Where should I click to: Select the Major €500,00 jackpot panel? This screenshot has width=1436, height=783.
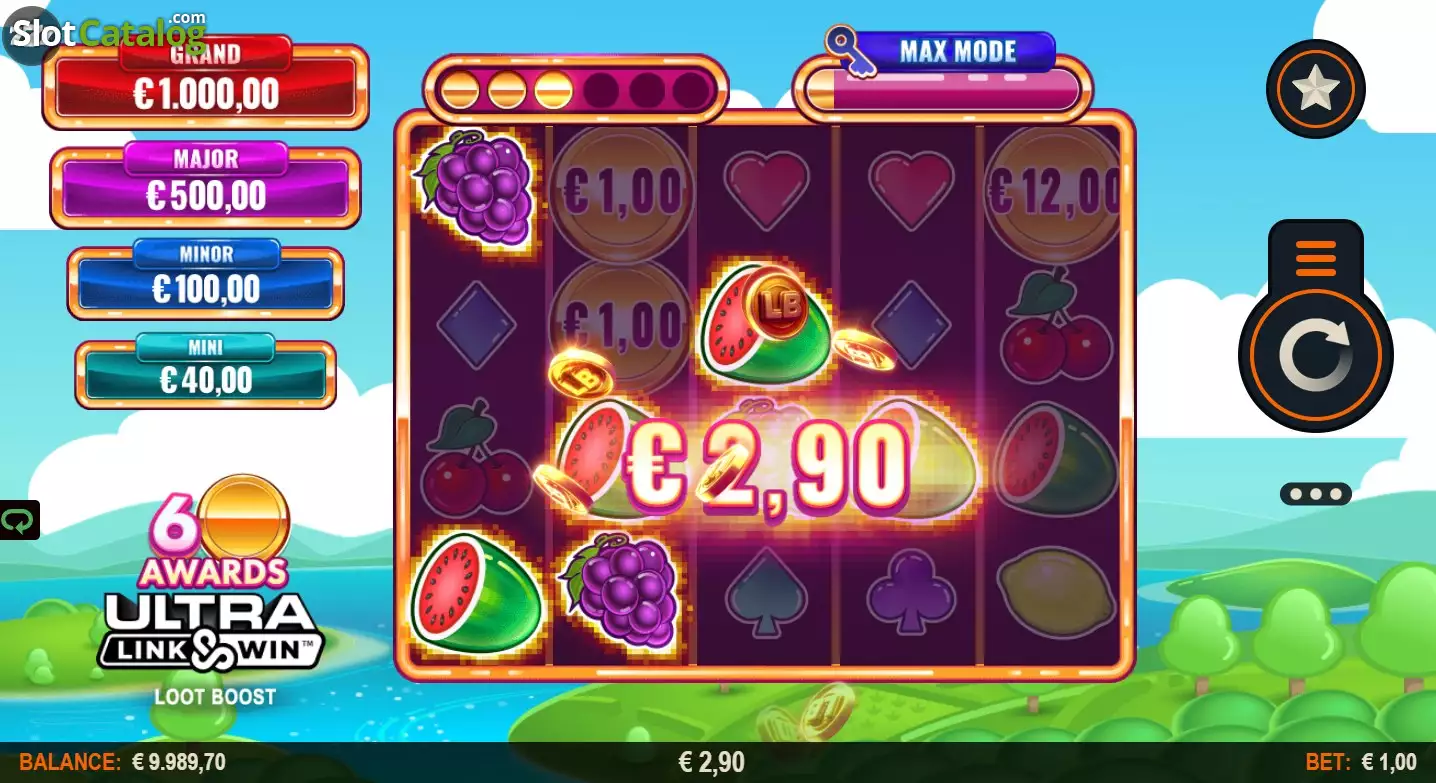point(205,187)
